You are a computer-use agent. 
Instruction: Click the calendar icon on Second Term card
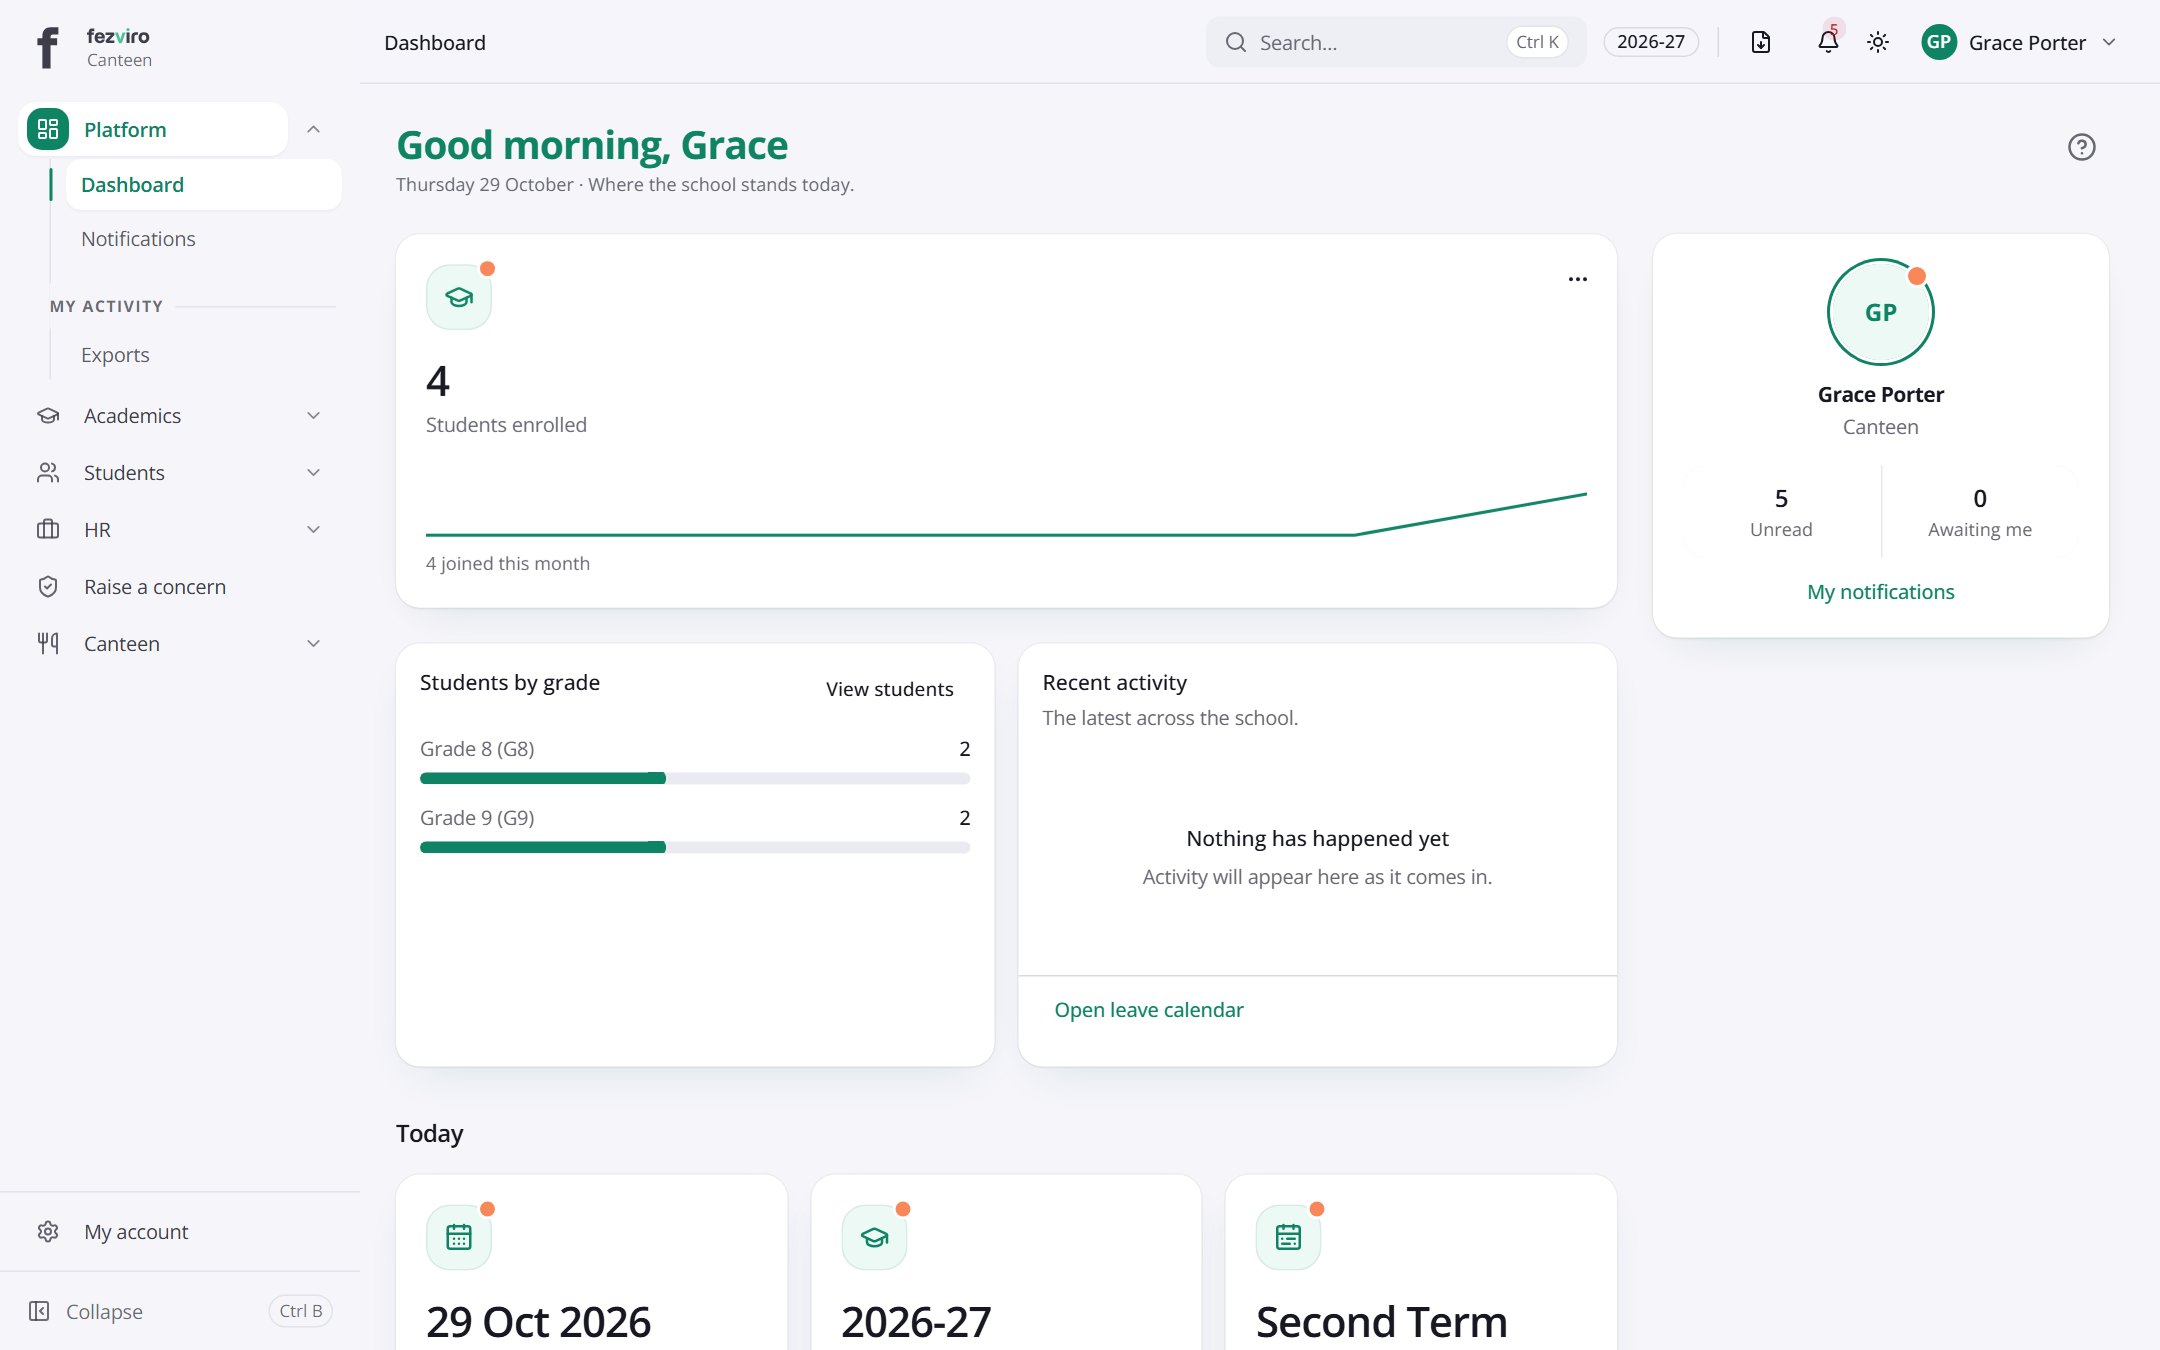pos(1288,1237)
